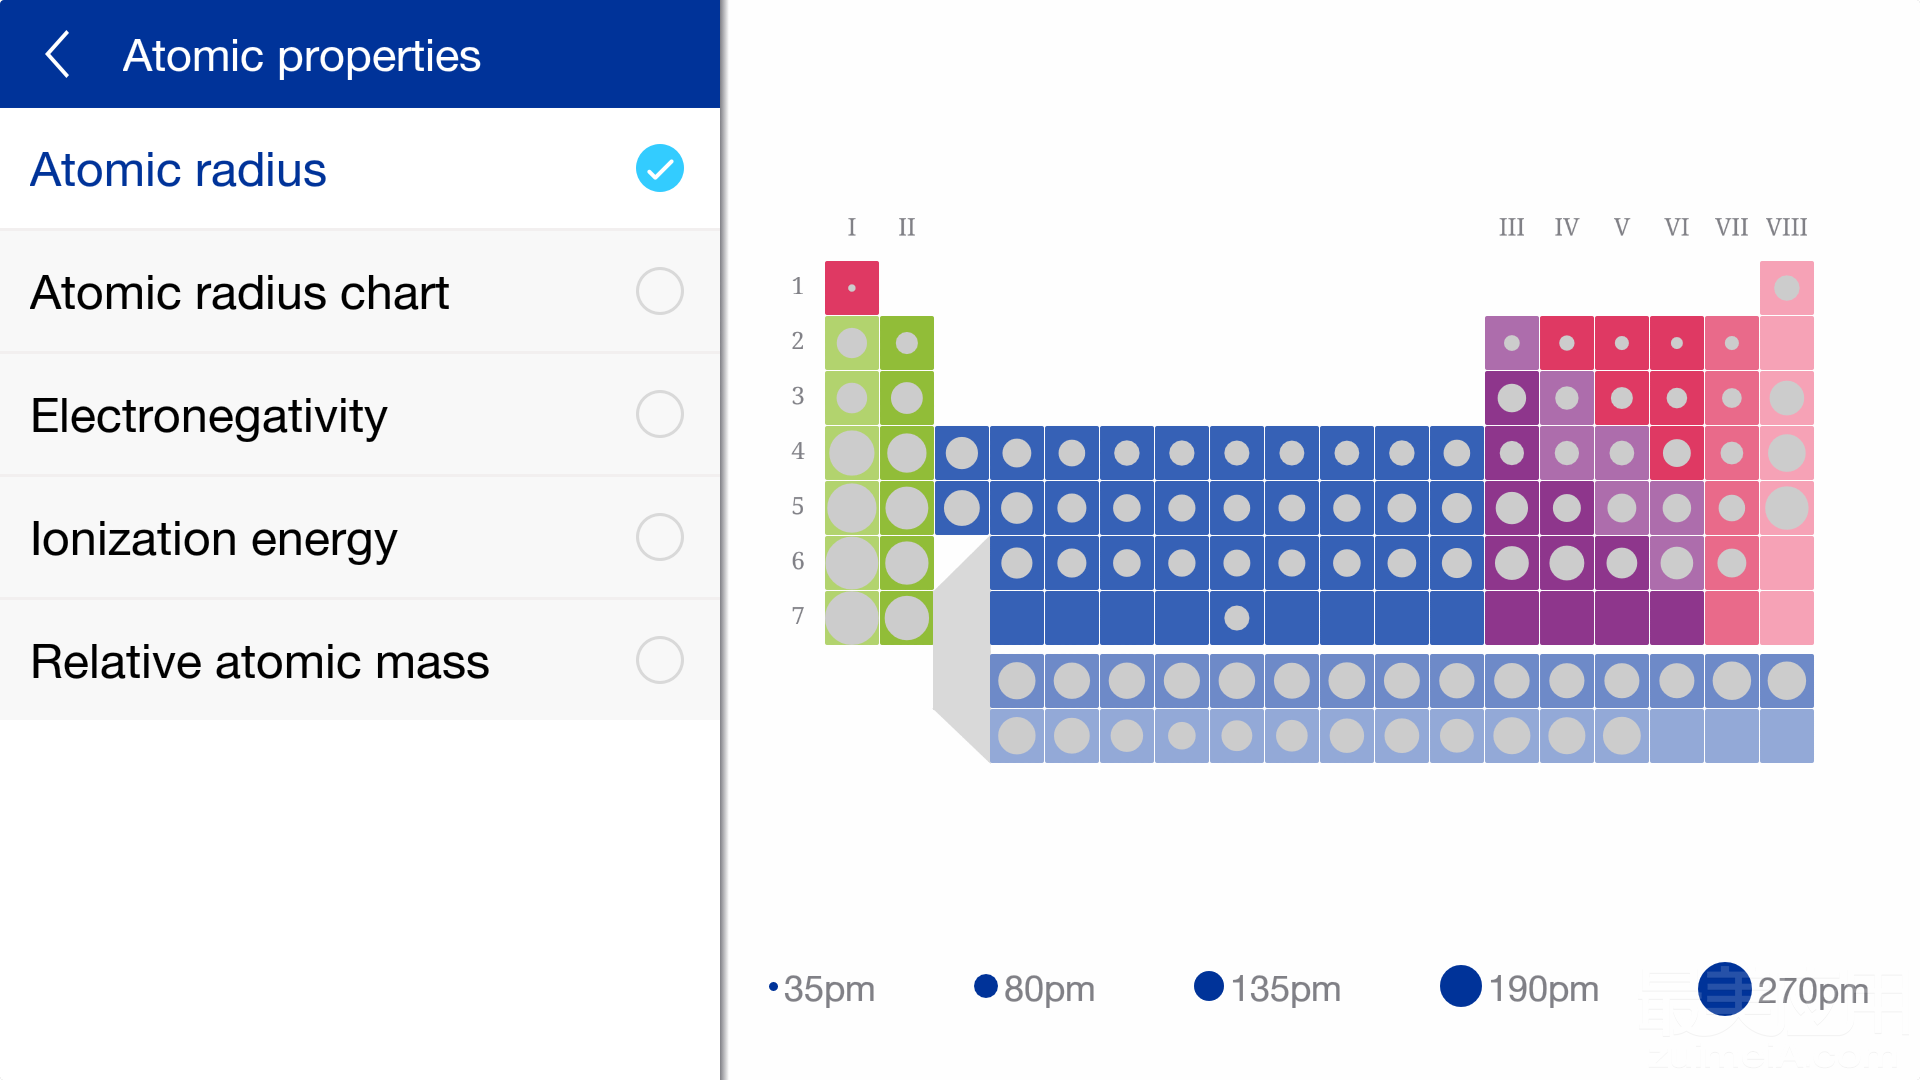This screenshot has height=1080, width=1920.
Task: Click the group VIII column header
Action: click(x=1786, y=227)
